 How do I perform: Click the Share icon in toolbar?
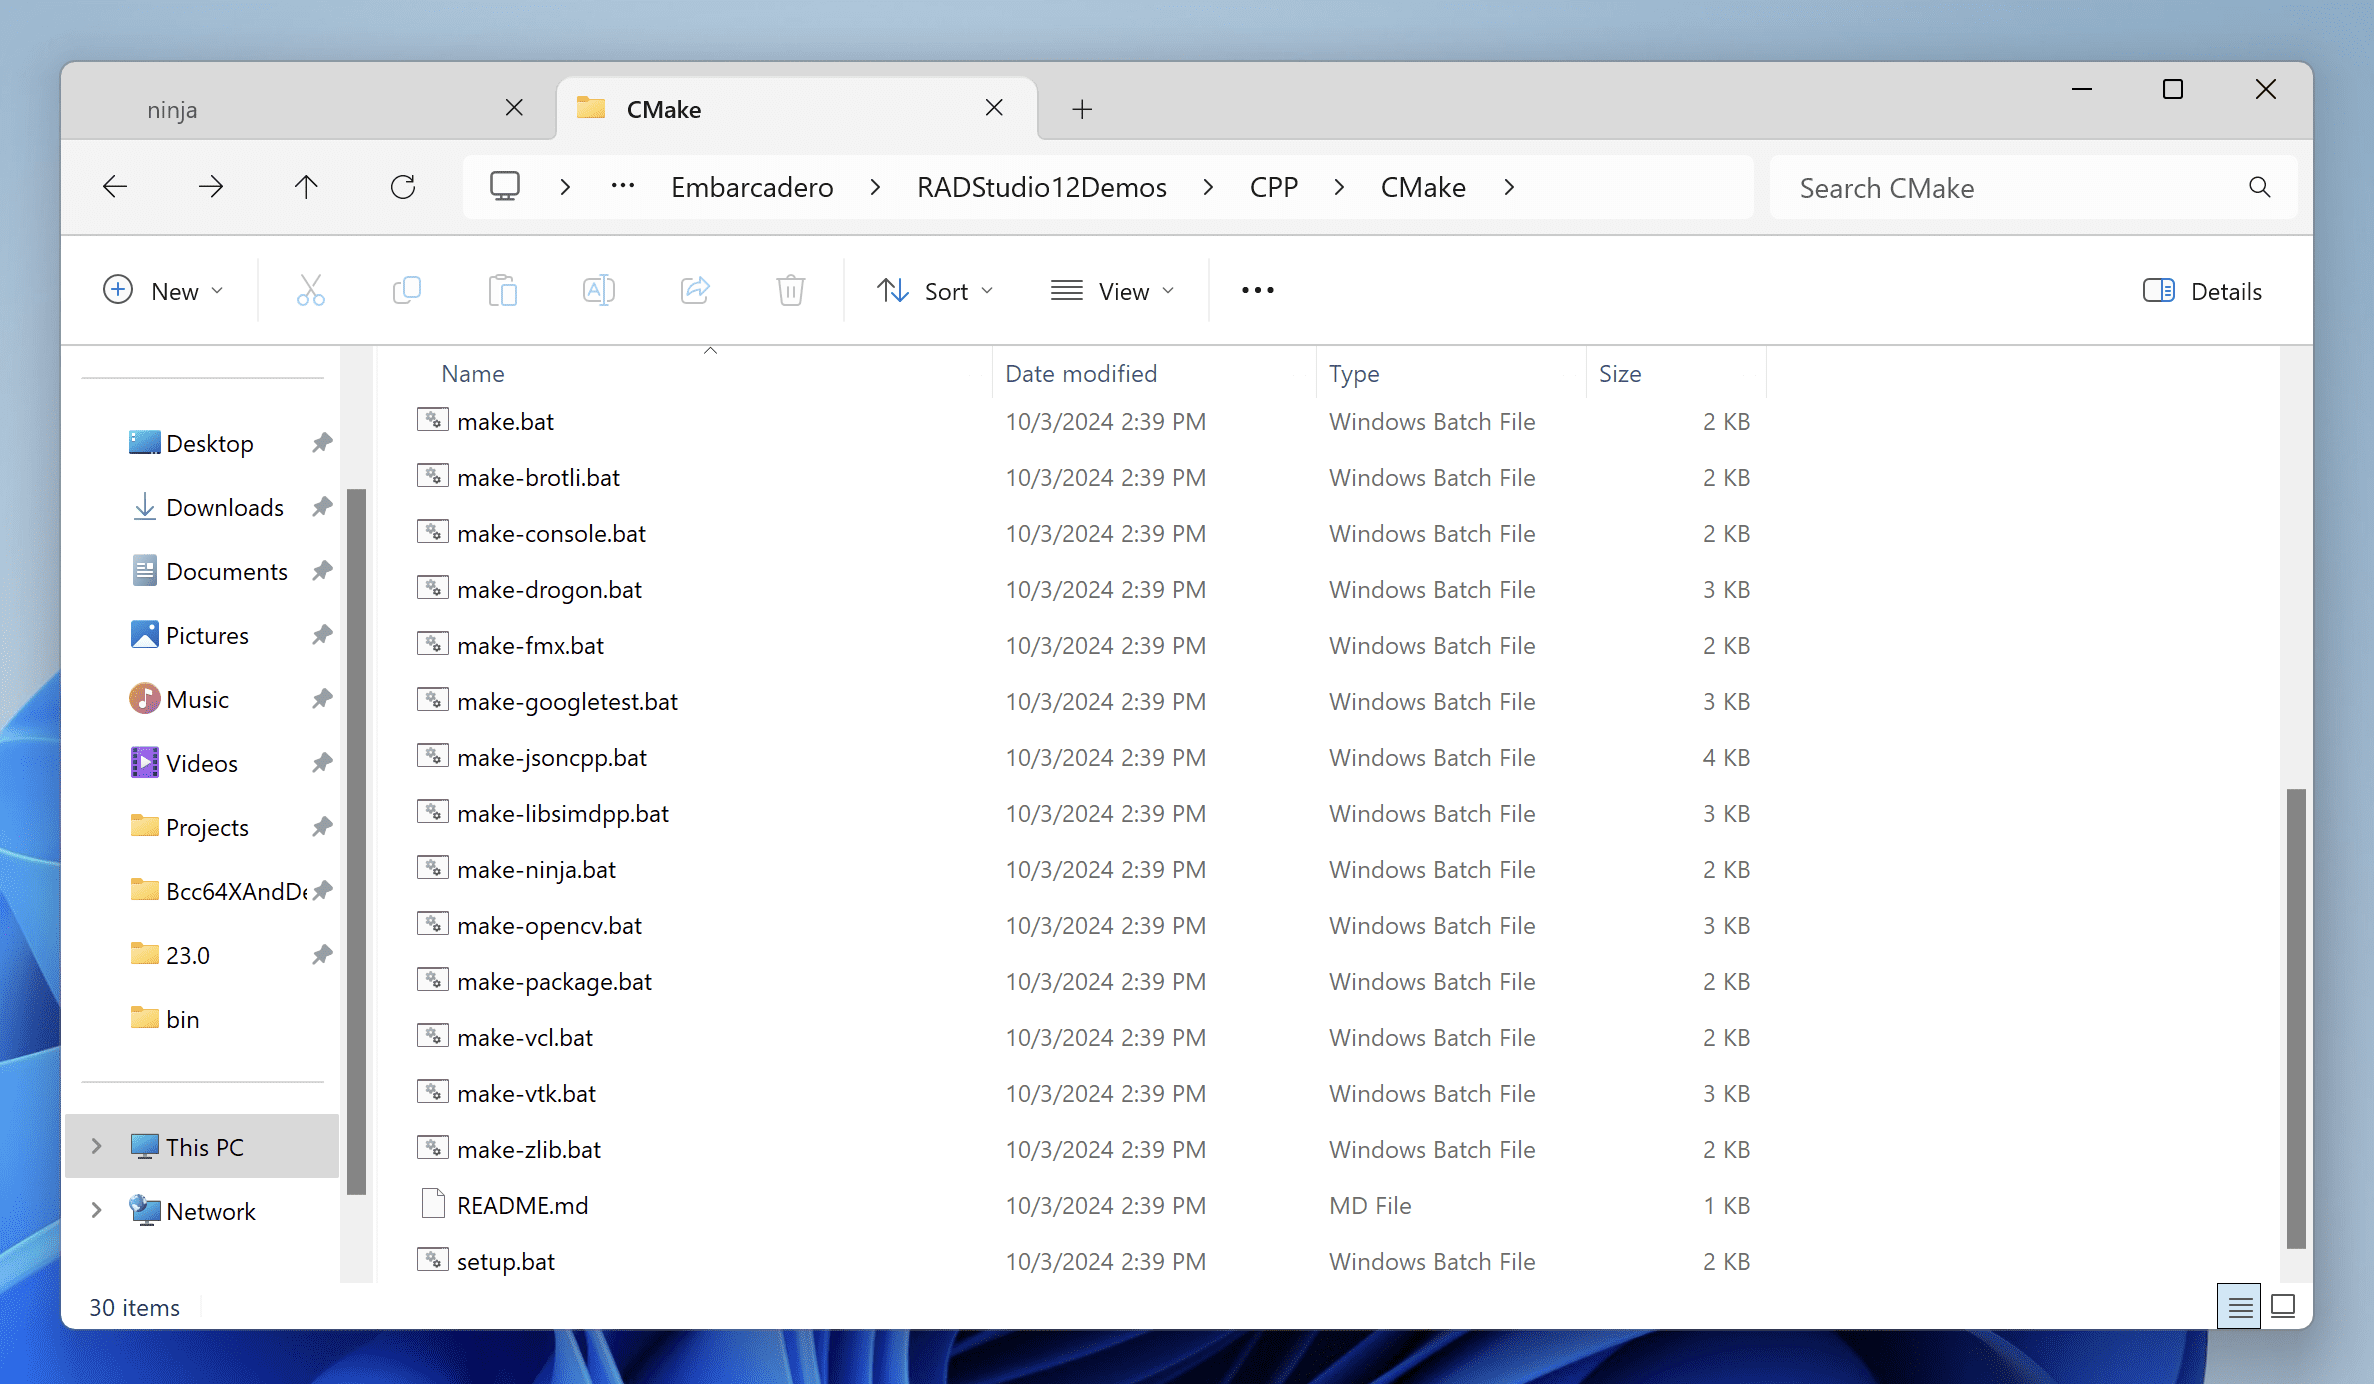point(694,291)
